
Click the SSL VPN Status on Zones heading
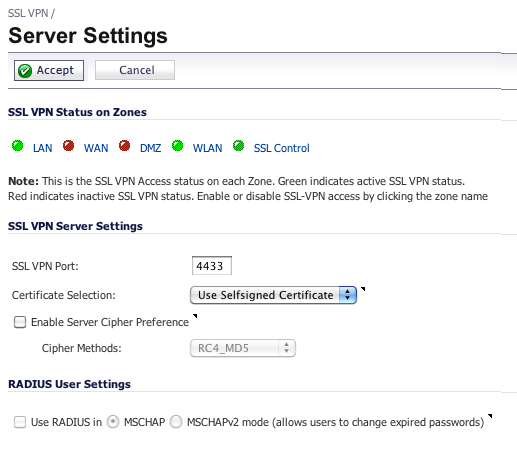coord(77,112)
